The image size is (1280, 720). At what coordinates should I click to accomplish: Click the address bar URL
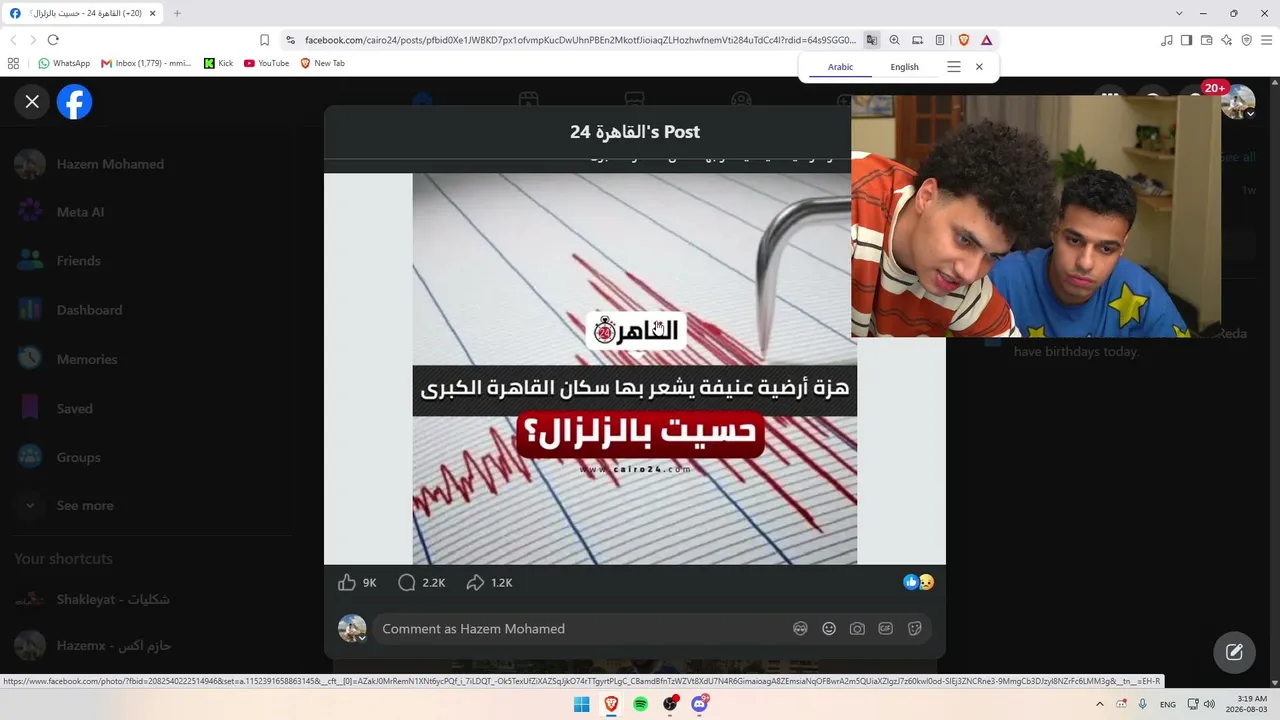click(x=580, y=40)
